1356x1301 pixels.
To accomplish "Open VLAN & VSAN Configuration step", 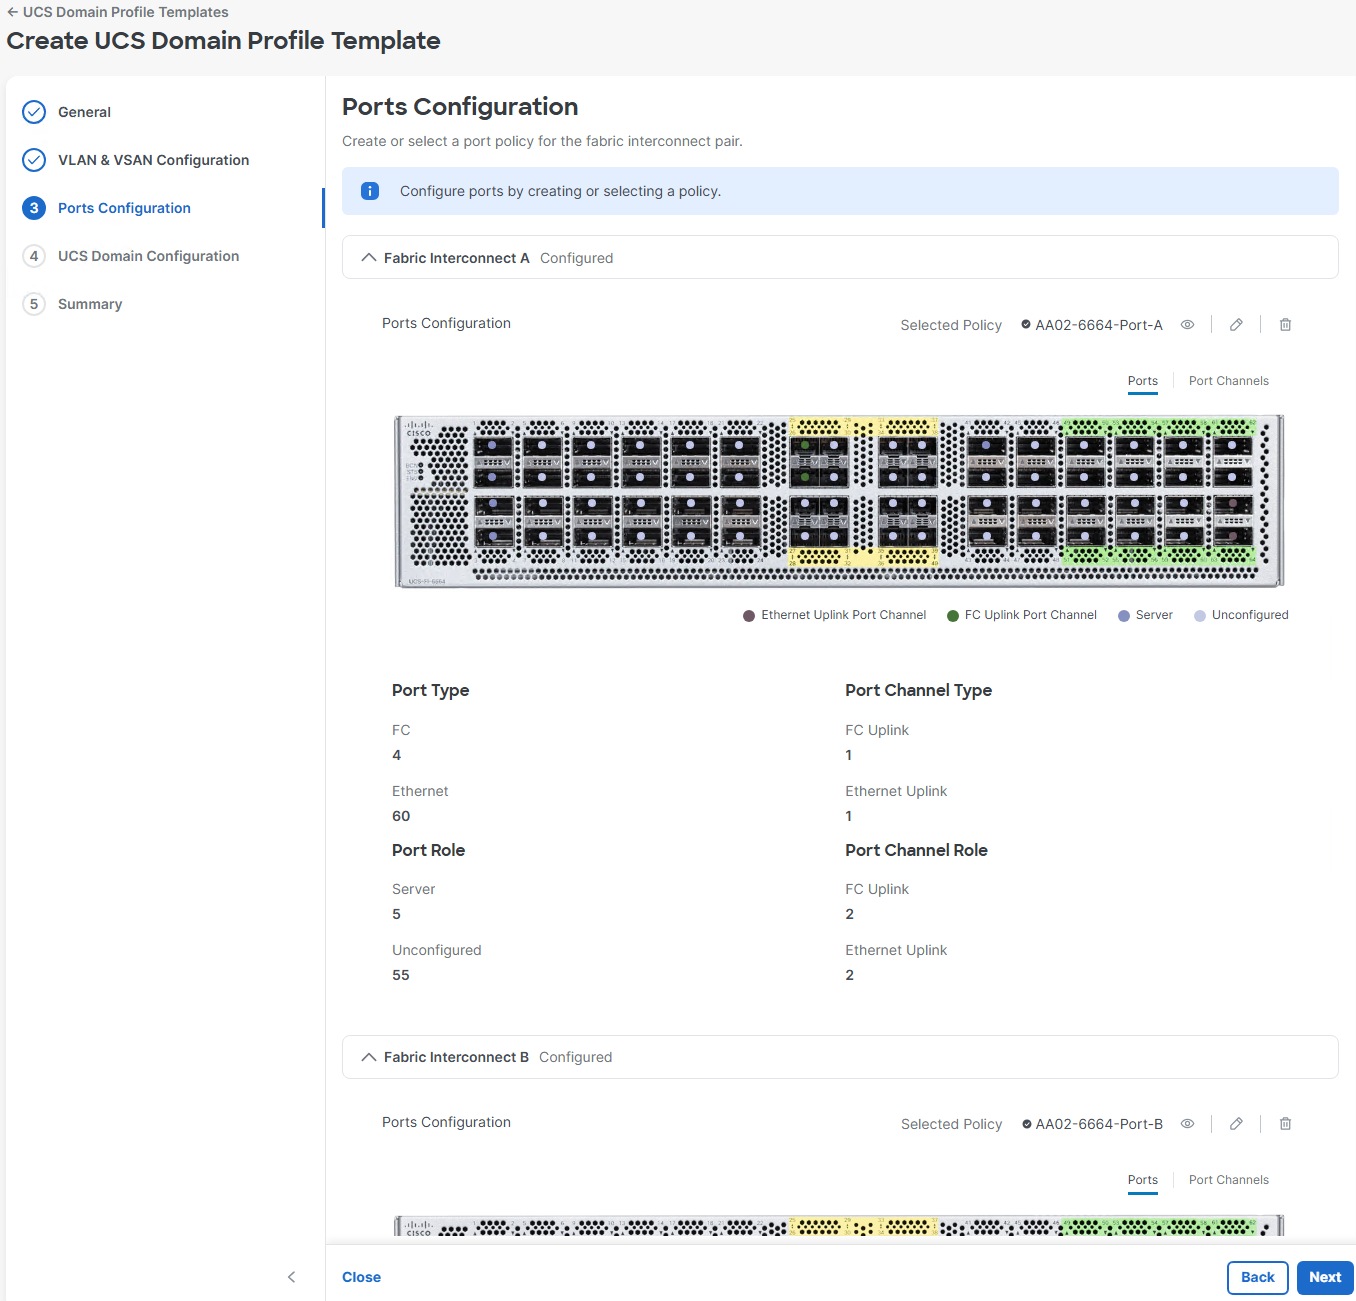I will point(153,160).
